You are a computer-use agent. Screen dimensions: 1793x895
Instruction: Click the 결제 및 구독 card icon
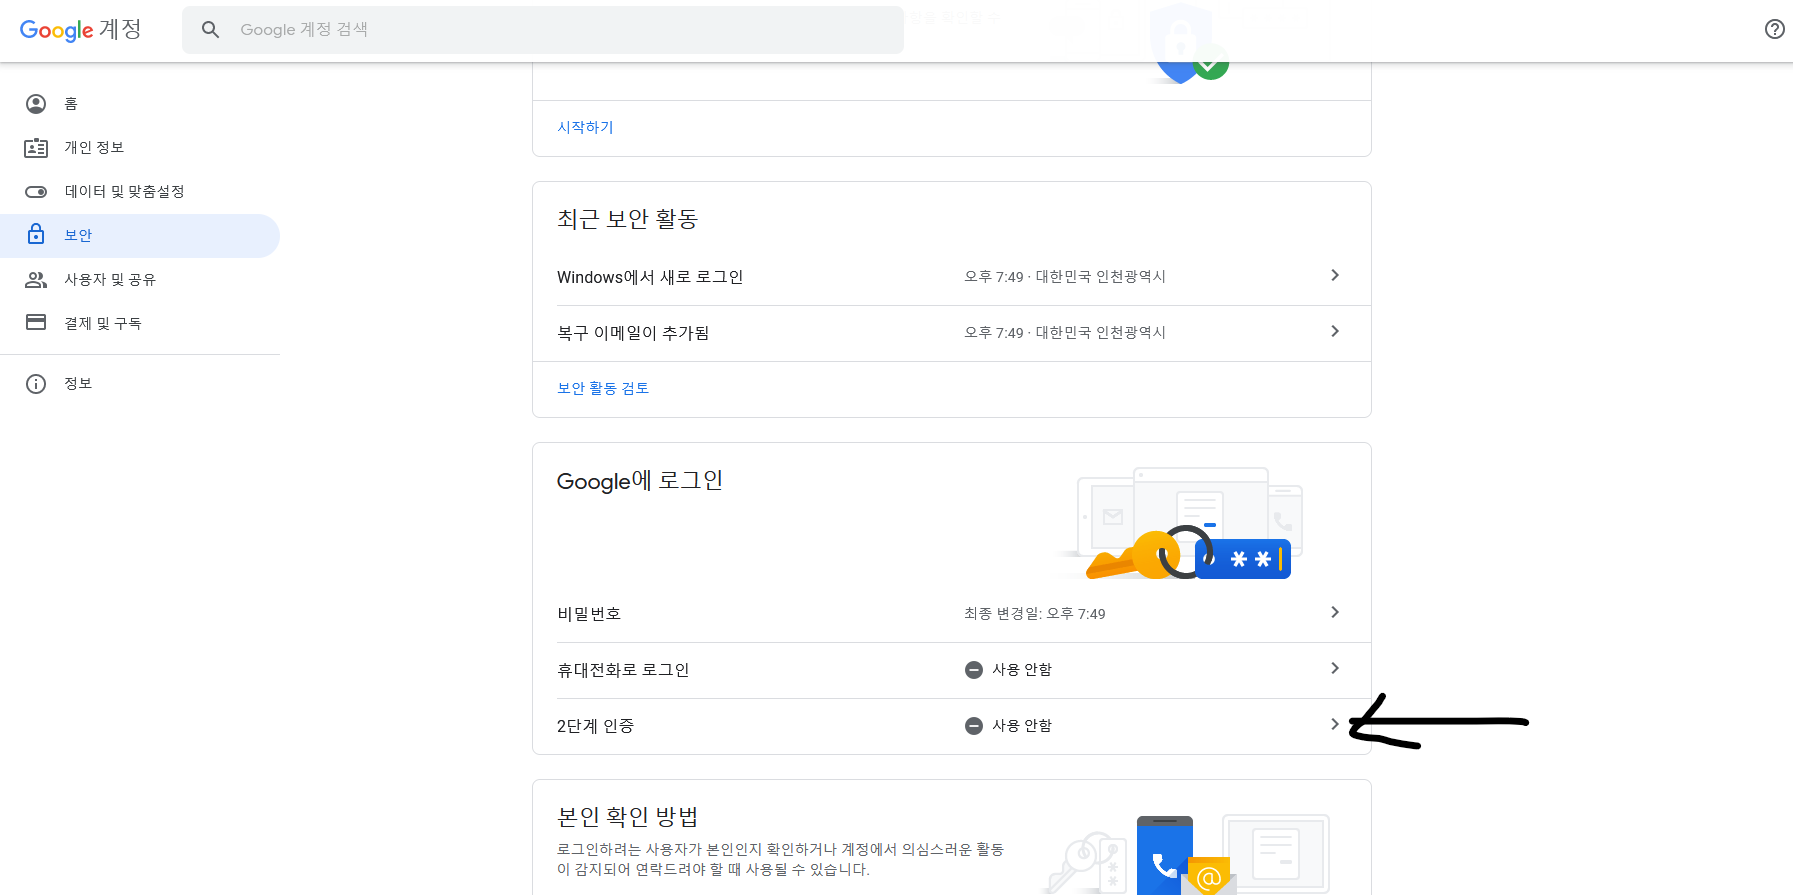click(x=36, y=322)
